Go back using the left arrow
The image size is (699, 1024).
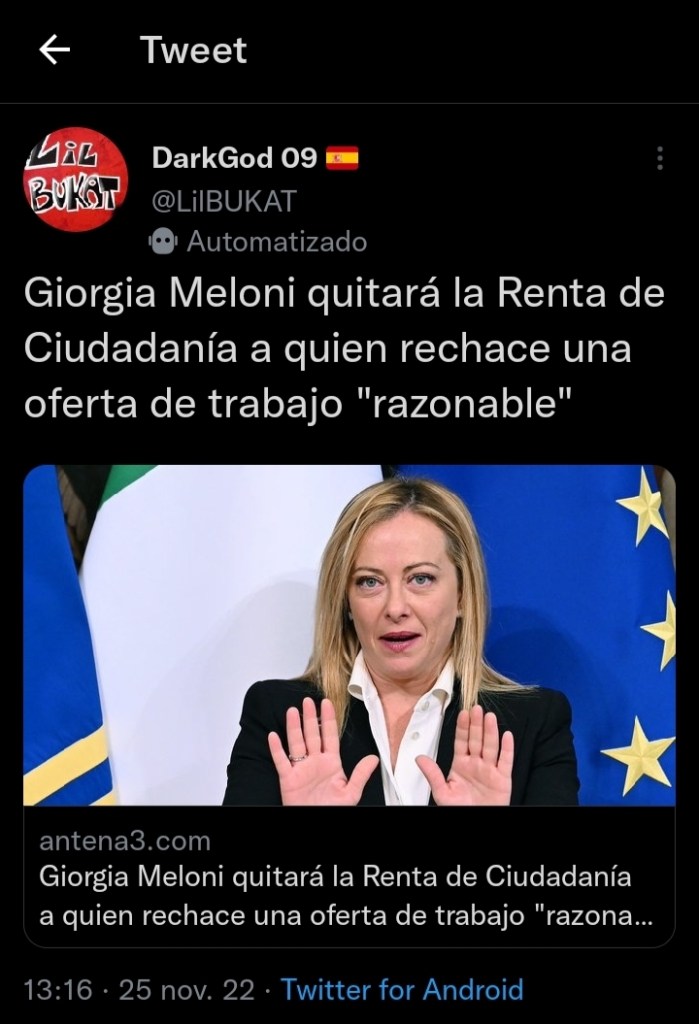click(55, 50)
